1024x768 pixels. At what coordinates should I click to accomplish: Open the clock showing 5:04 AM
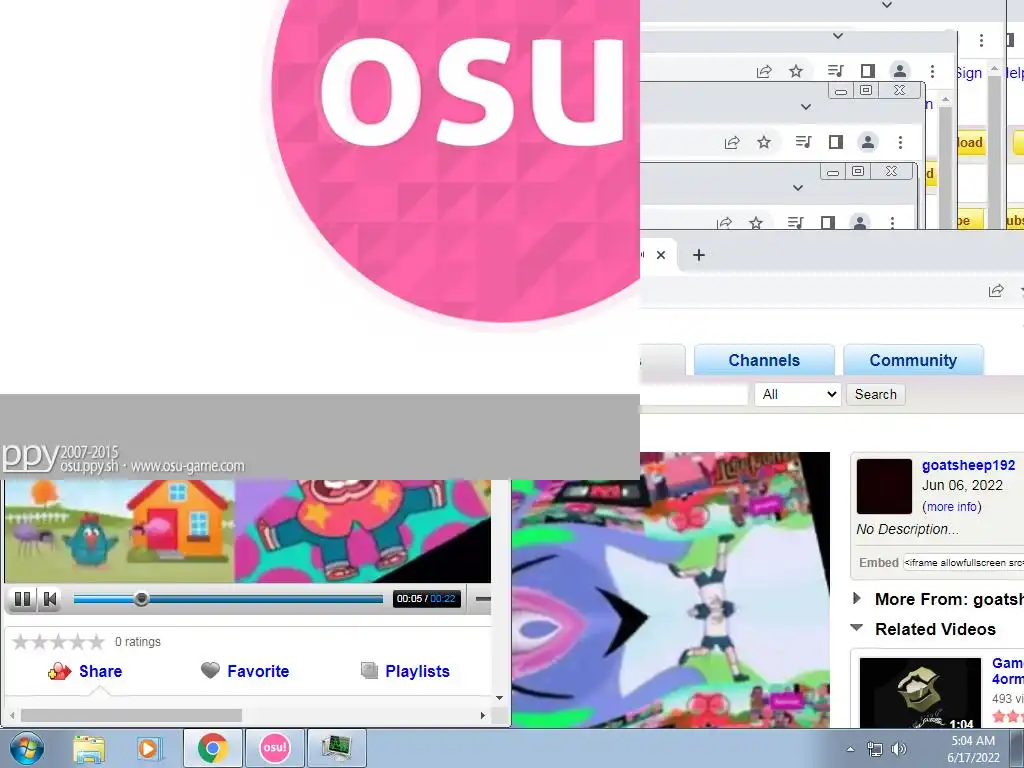point(973,749)
